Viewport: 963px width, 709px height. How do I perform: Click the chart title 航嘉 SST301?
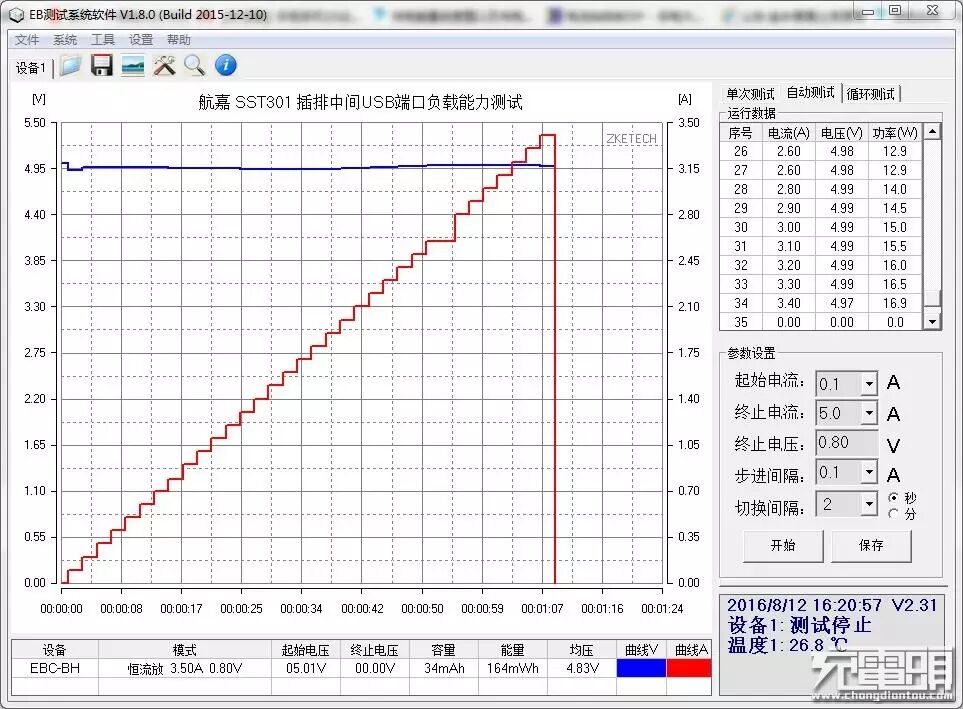pos(360,102)
